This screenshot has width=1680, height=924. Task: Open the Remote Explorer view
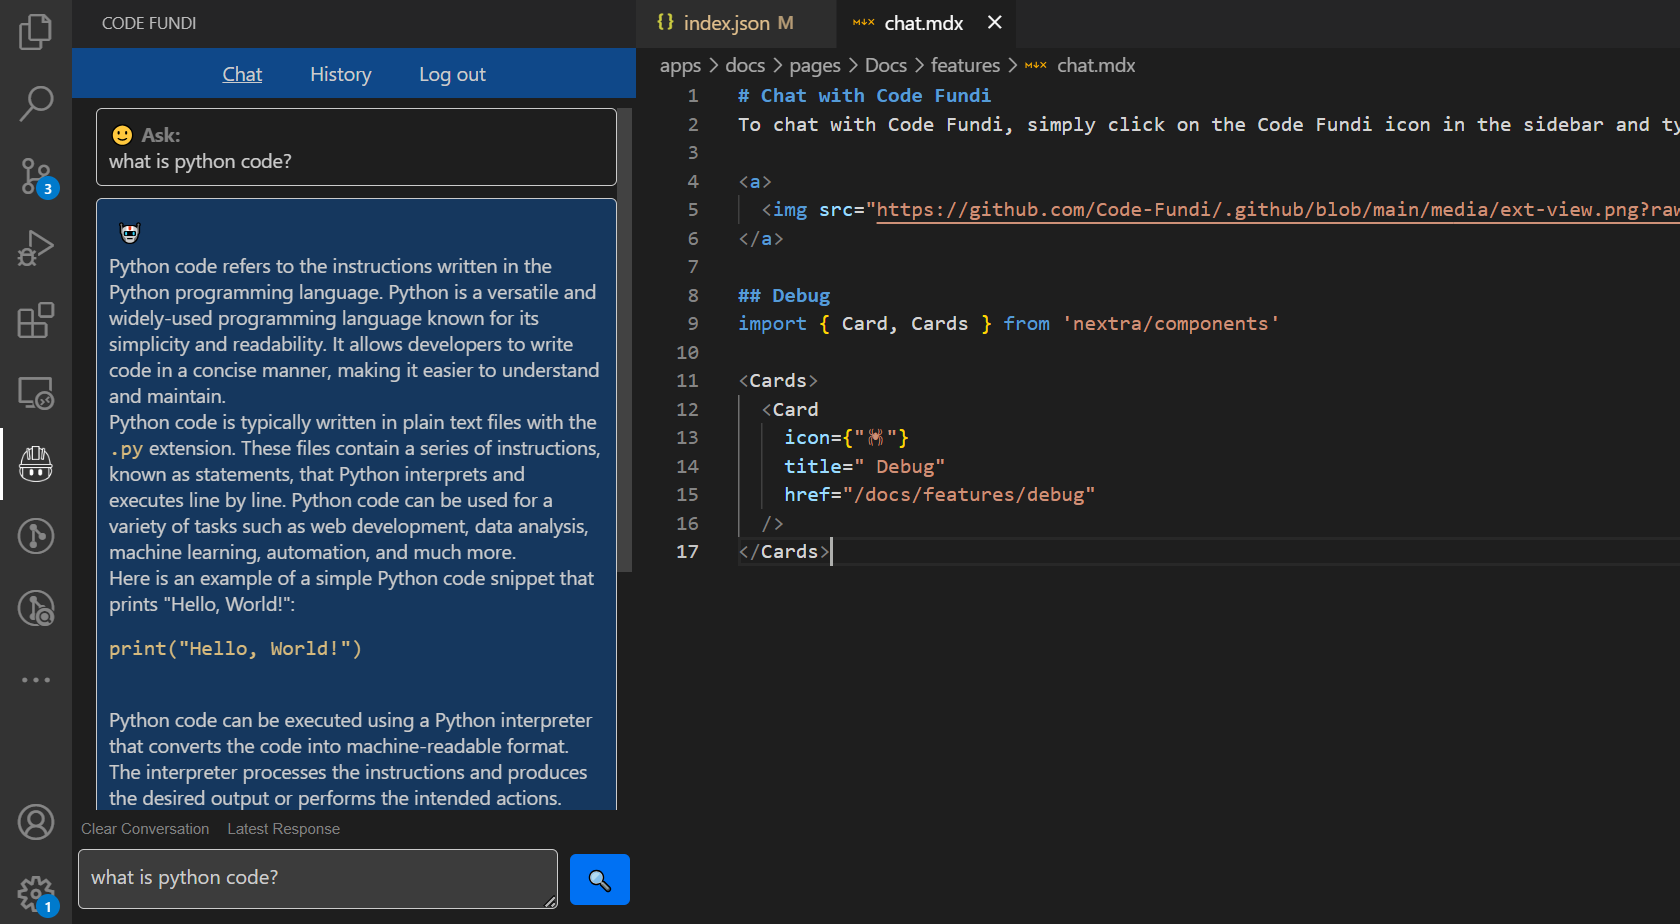tap(36, 392)
